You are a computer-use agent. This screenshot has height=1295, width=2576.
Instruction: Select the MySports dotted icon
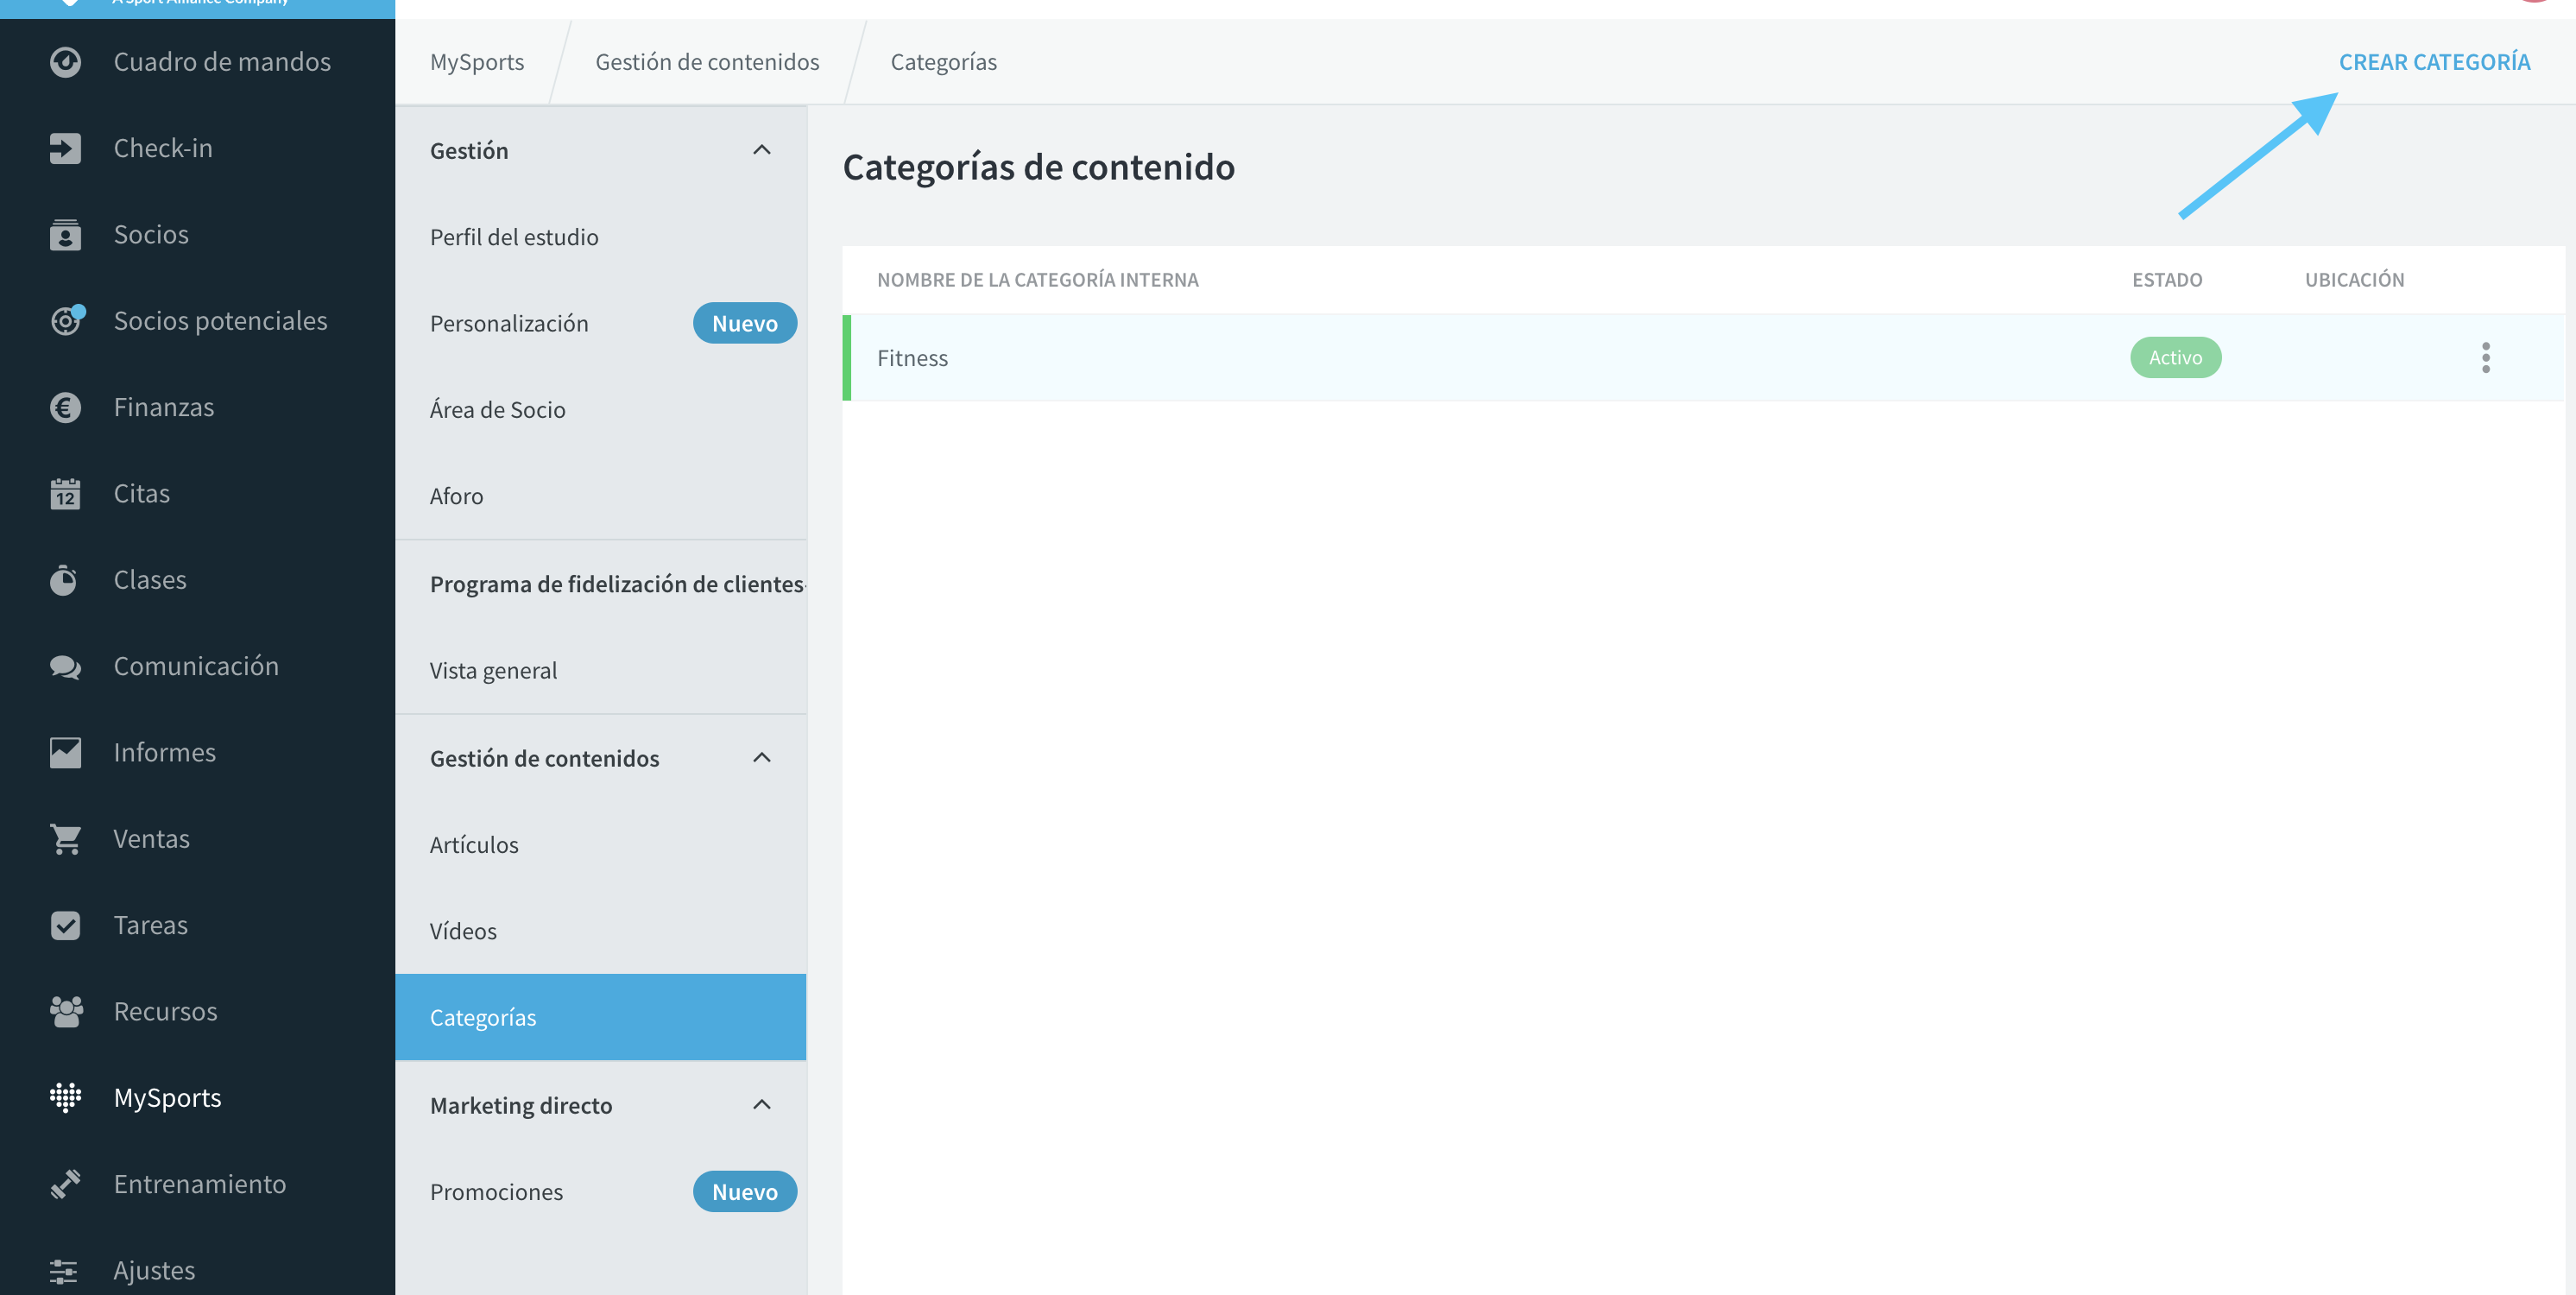(x=65, y=1098)
